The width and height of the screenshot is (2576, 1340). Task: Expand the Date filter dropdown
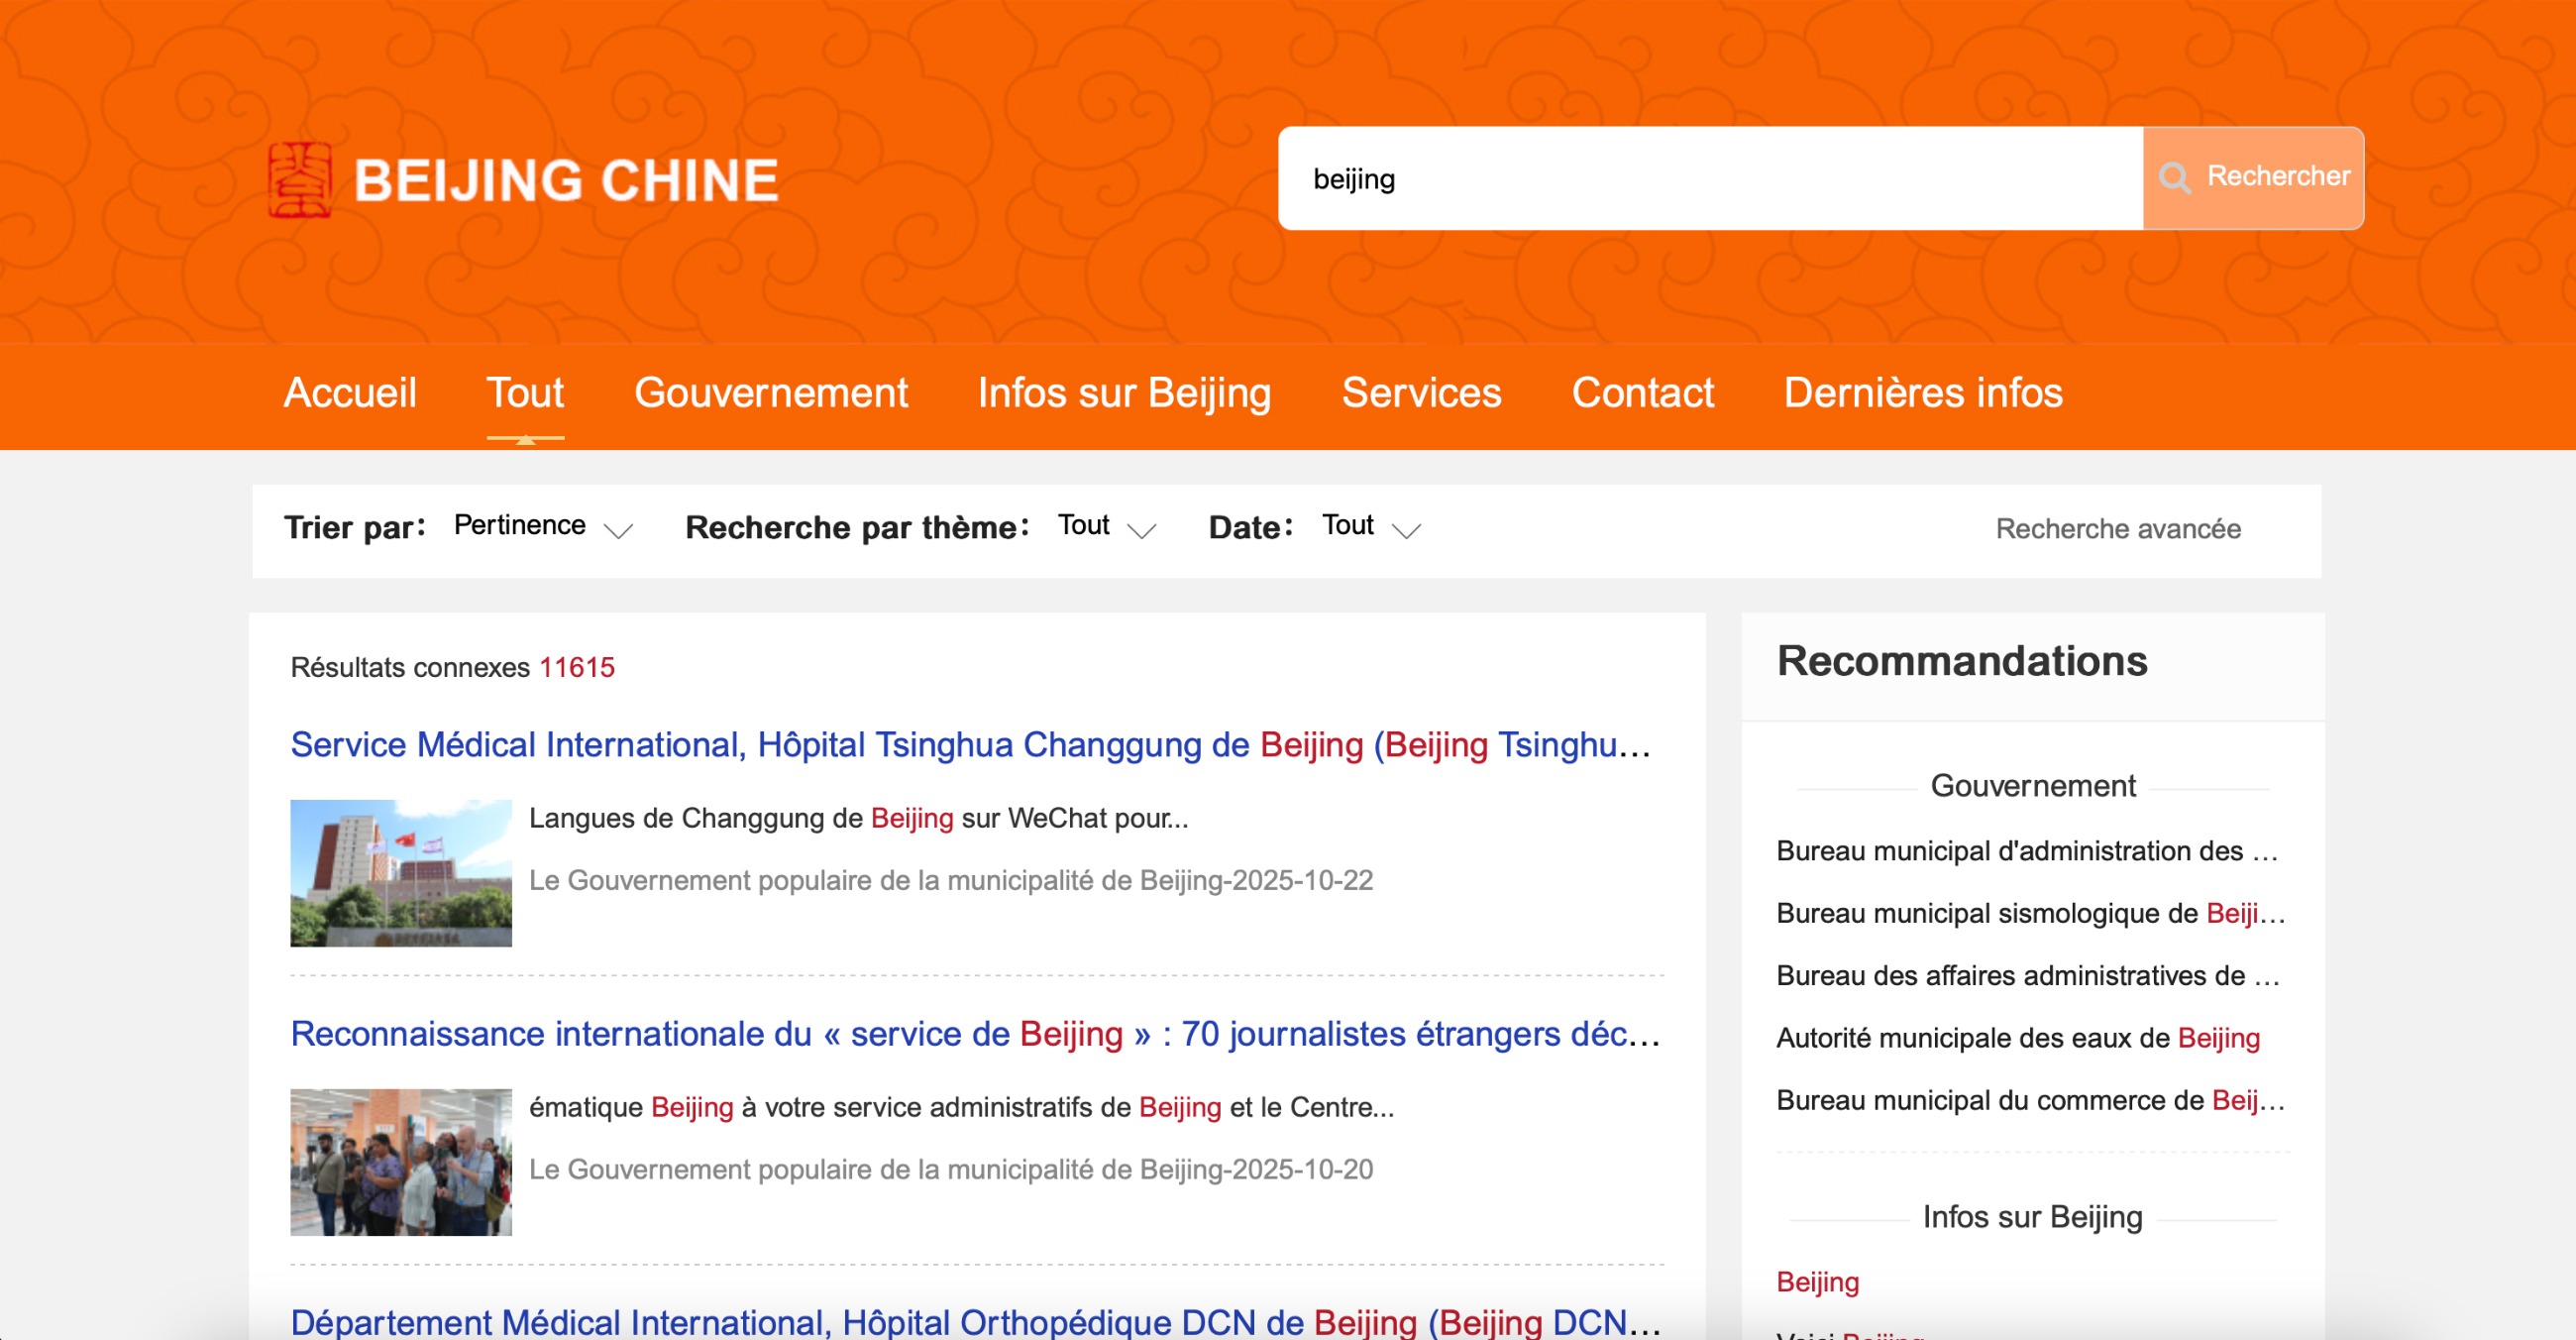(x=1370, y=527)
